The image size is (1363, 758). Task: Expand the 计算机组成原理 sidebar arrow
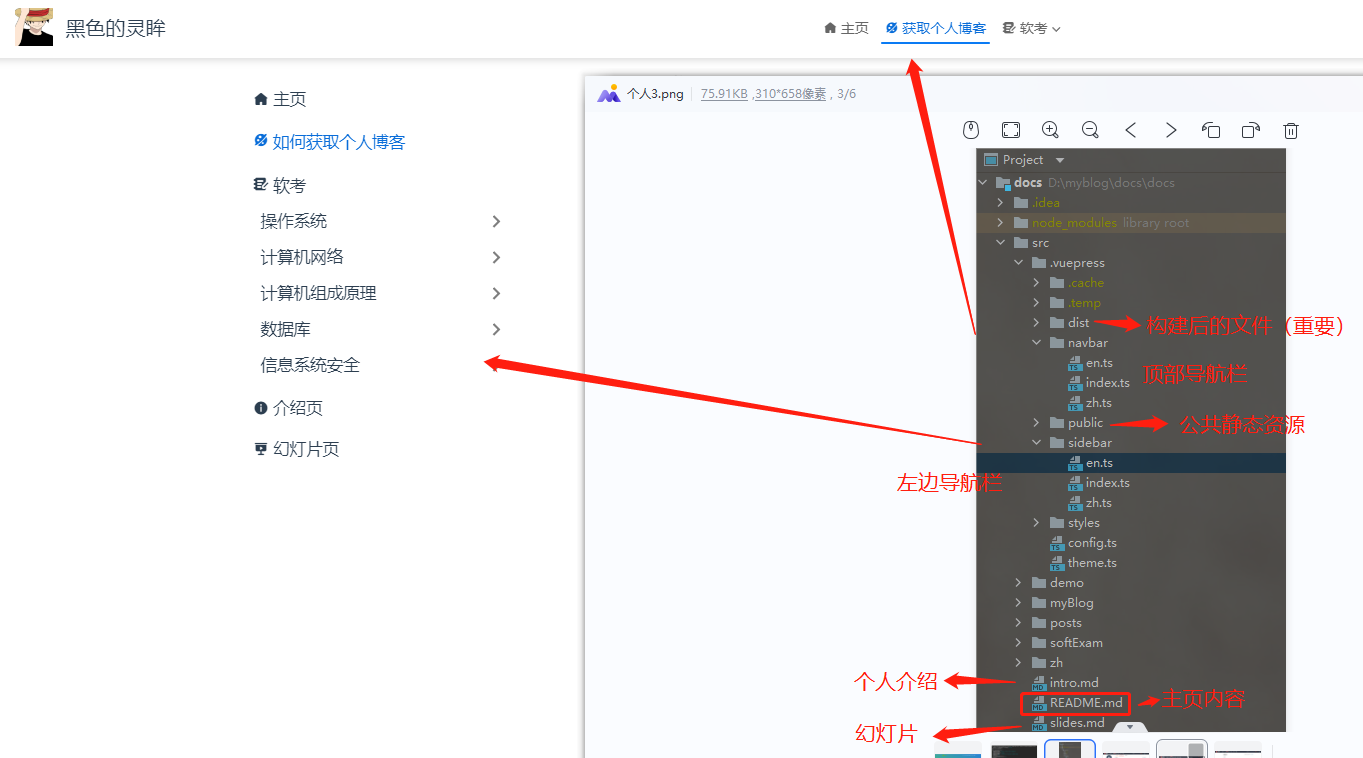[496, 293]
